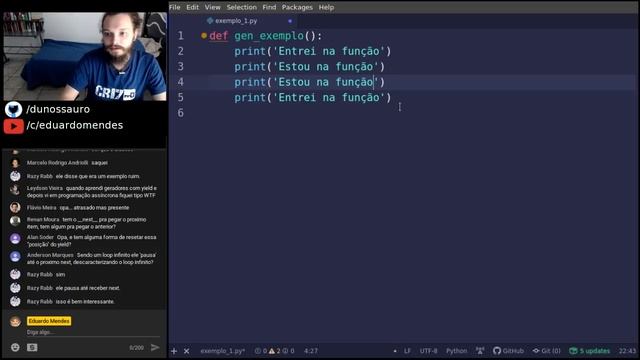Click cursor position 4:27 in status bar
The image size is (640, 360).
point(311,351)
